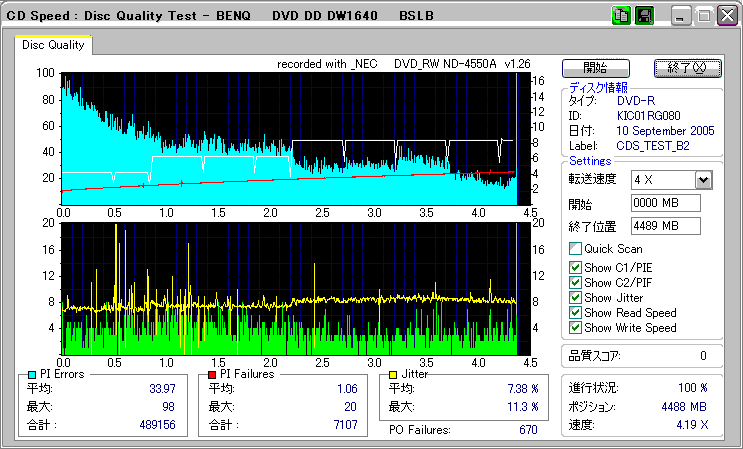Image resolution: width=743 pixels, height=449 pixels.
Task: Enable the Quick Scan checkbox
Action: coord(575,249)
